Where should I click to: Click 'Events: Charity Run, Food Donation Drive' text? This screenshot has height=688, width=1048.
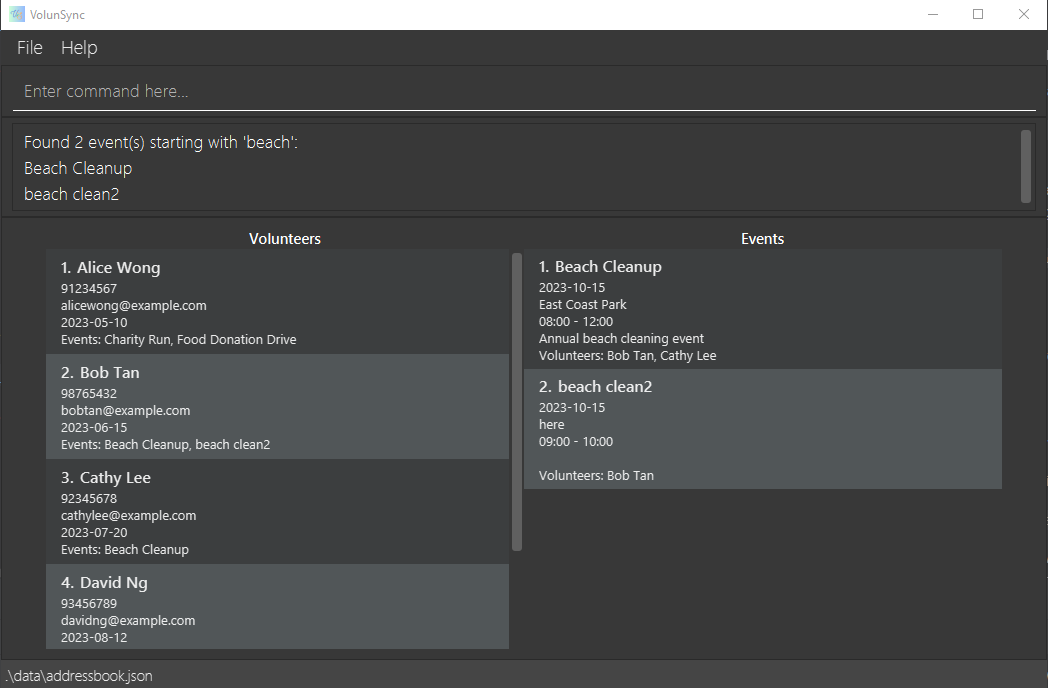[178, 340]
